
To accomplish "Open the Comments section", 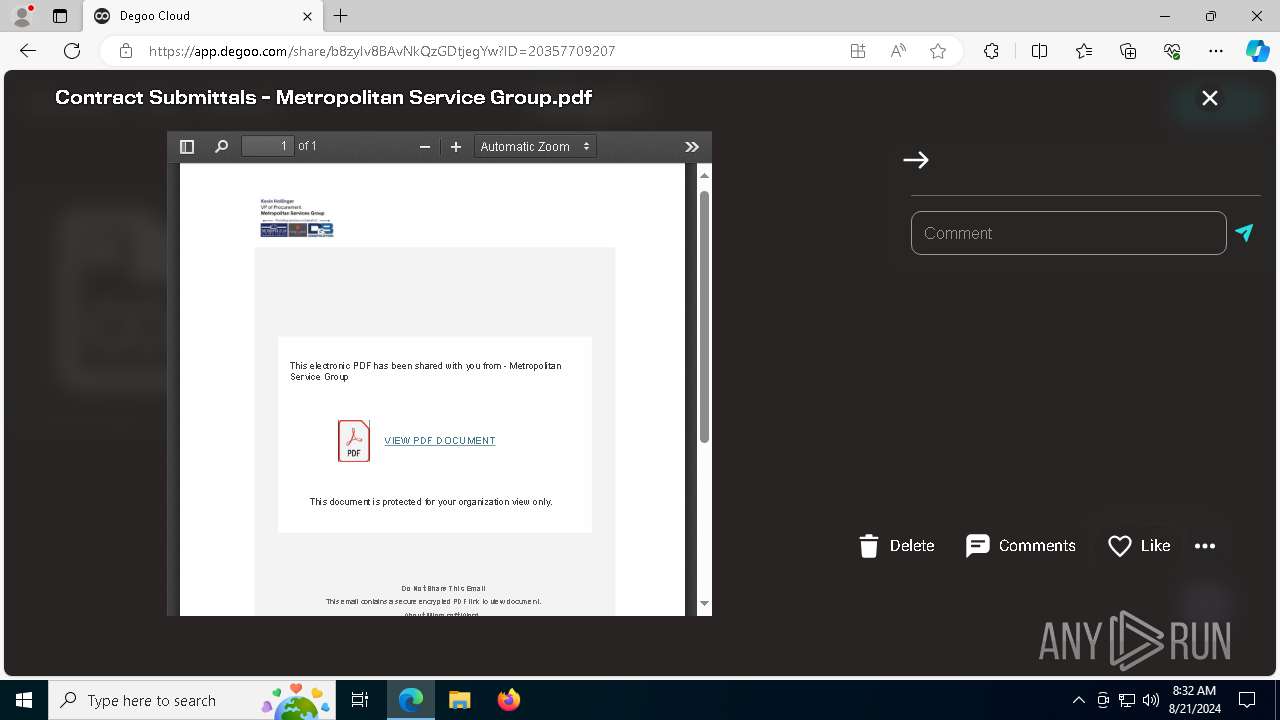I will pyautogui.click(x=1021, y=546).
